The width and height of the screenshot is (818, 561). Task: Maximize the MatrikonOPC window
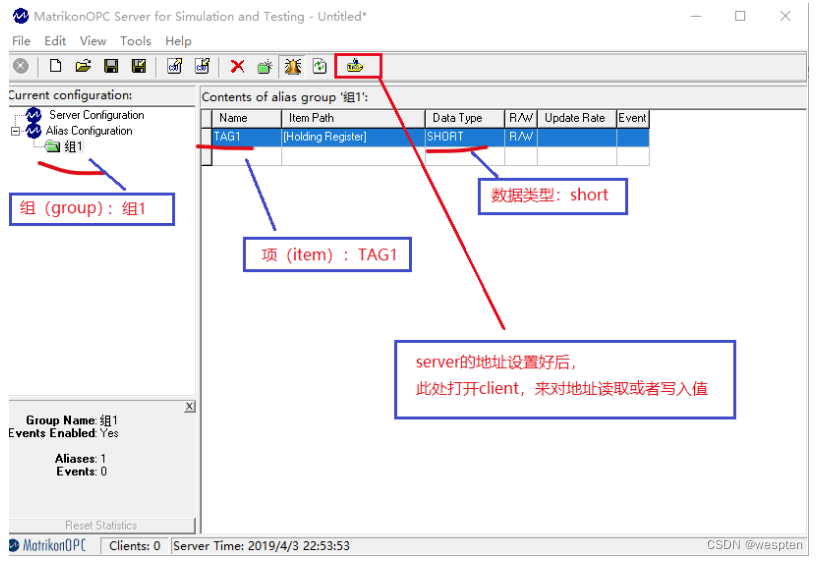pos(740,16)
